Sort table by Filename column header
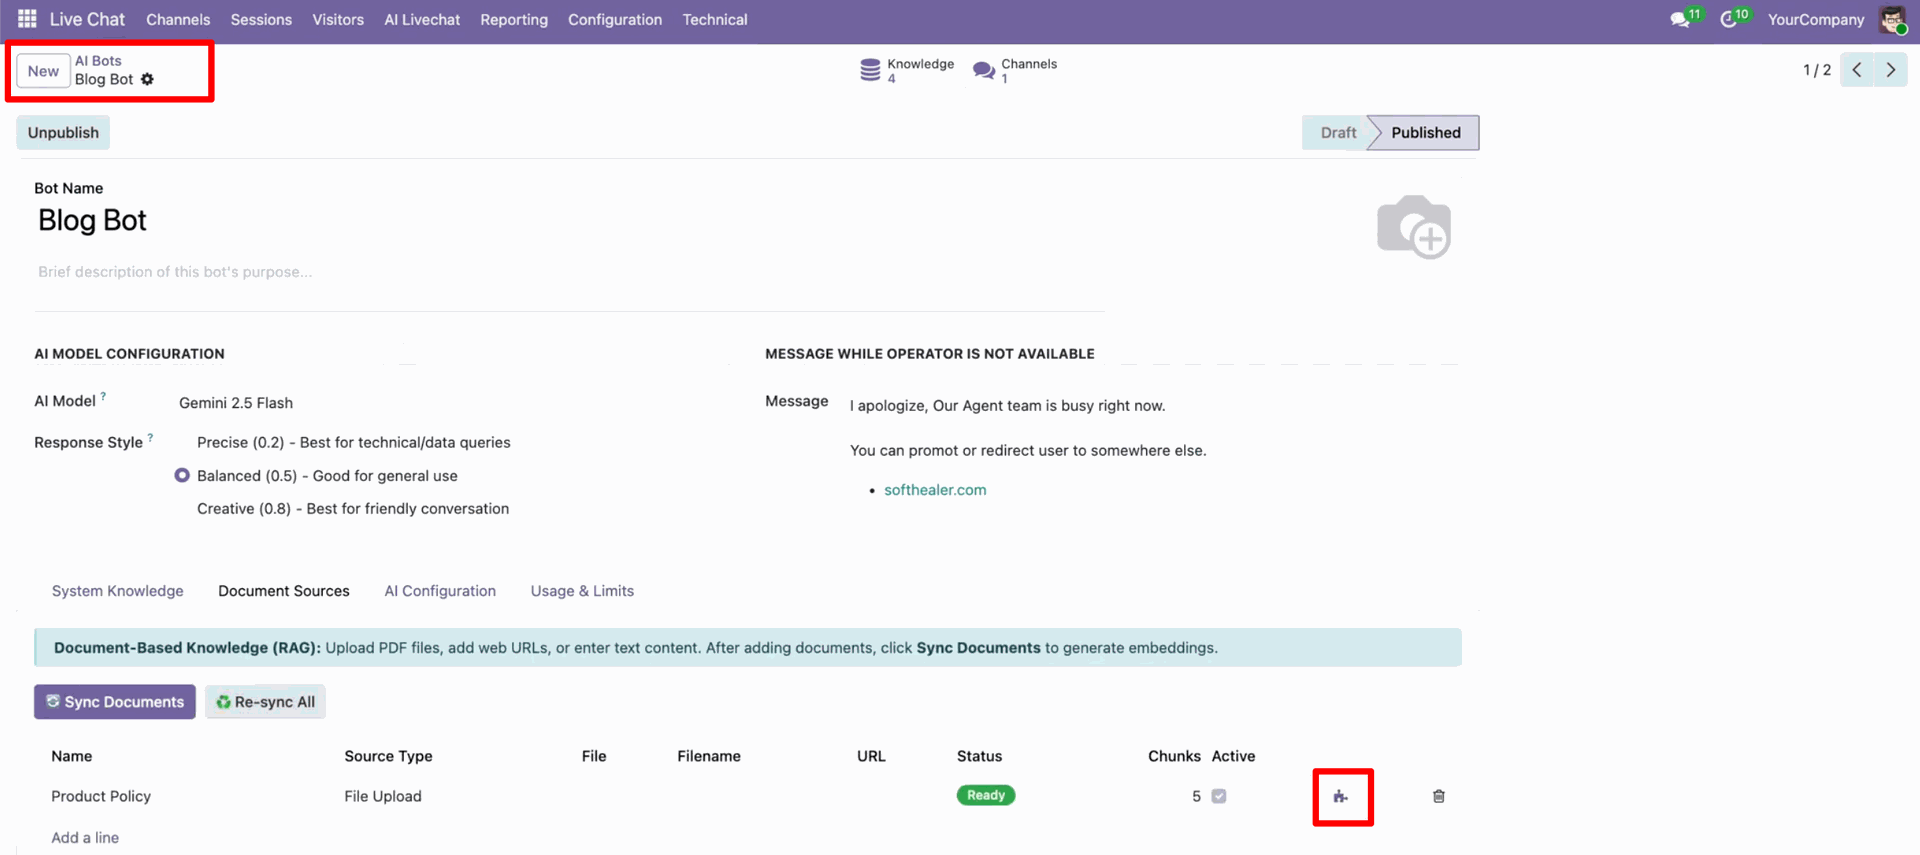The image size is (1920, 855). [x=709, y=756]
